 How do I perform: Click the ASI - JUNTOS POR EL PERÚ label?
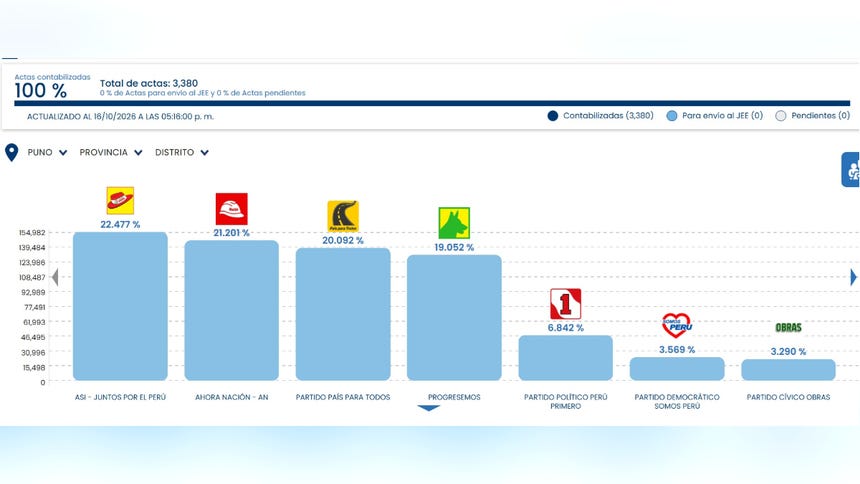click(120, 397)
